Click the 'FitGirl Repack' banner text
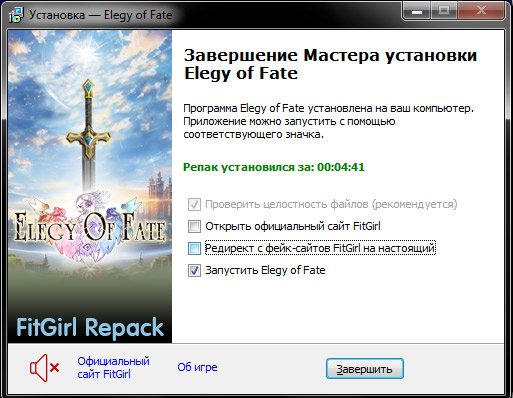The height and width of the screenshot is (398, 513). tap(90, 328)
